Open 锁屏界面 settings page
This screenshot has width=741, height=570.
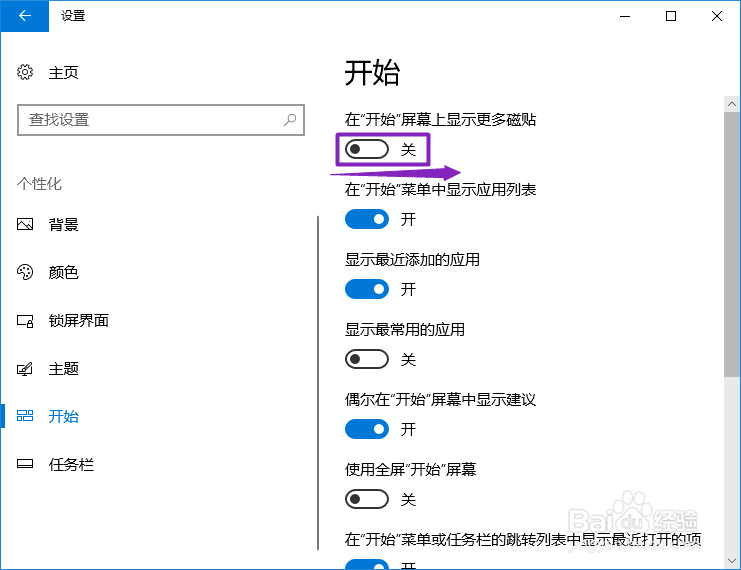click(78, 321)
